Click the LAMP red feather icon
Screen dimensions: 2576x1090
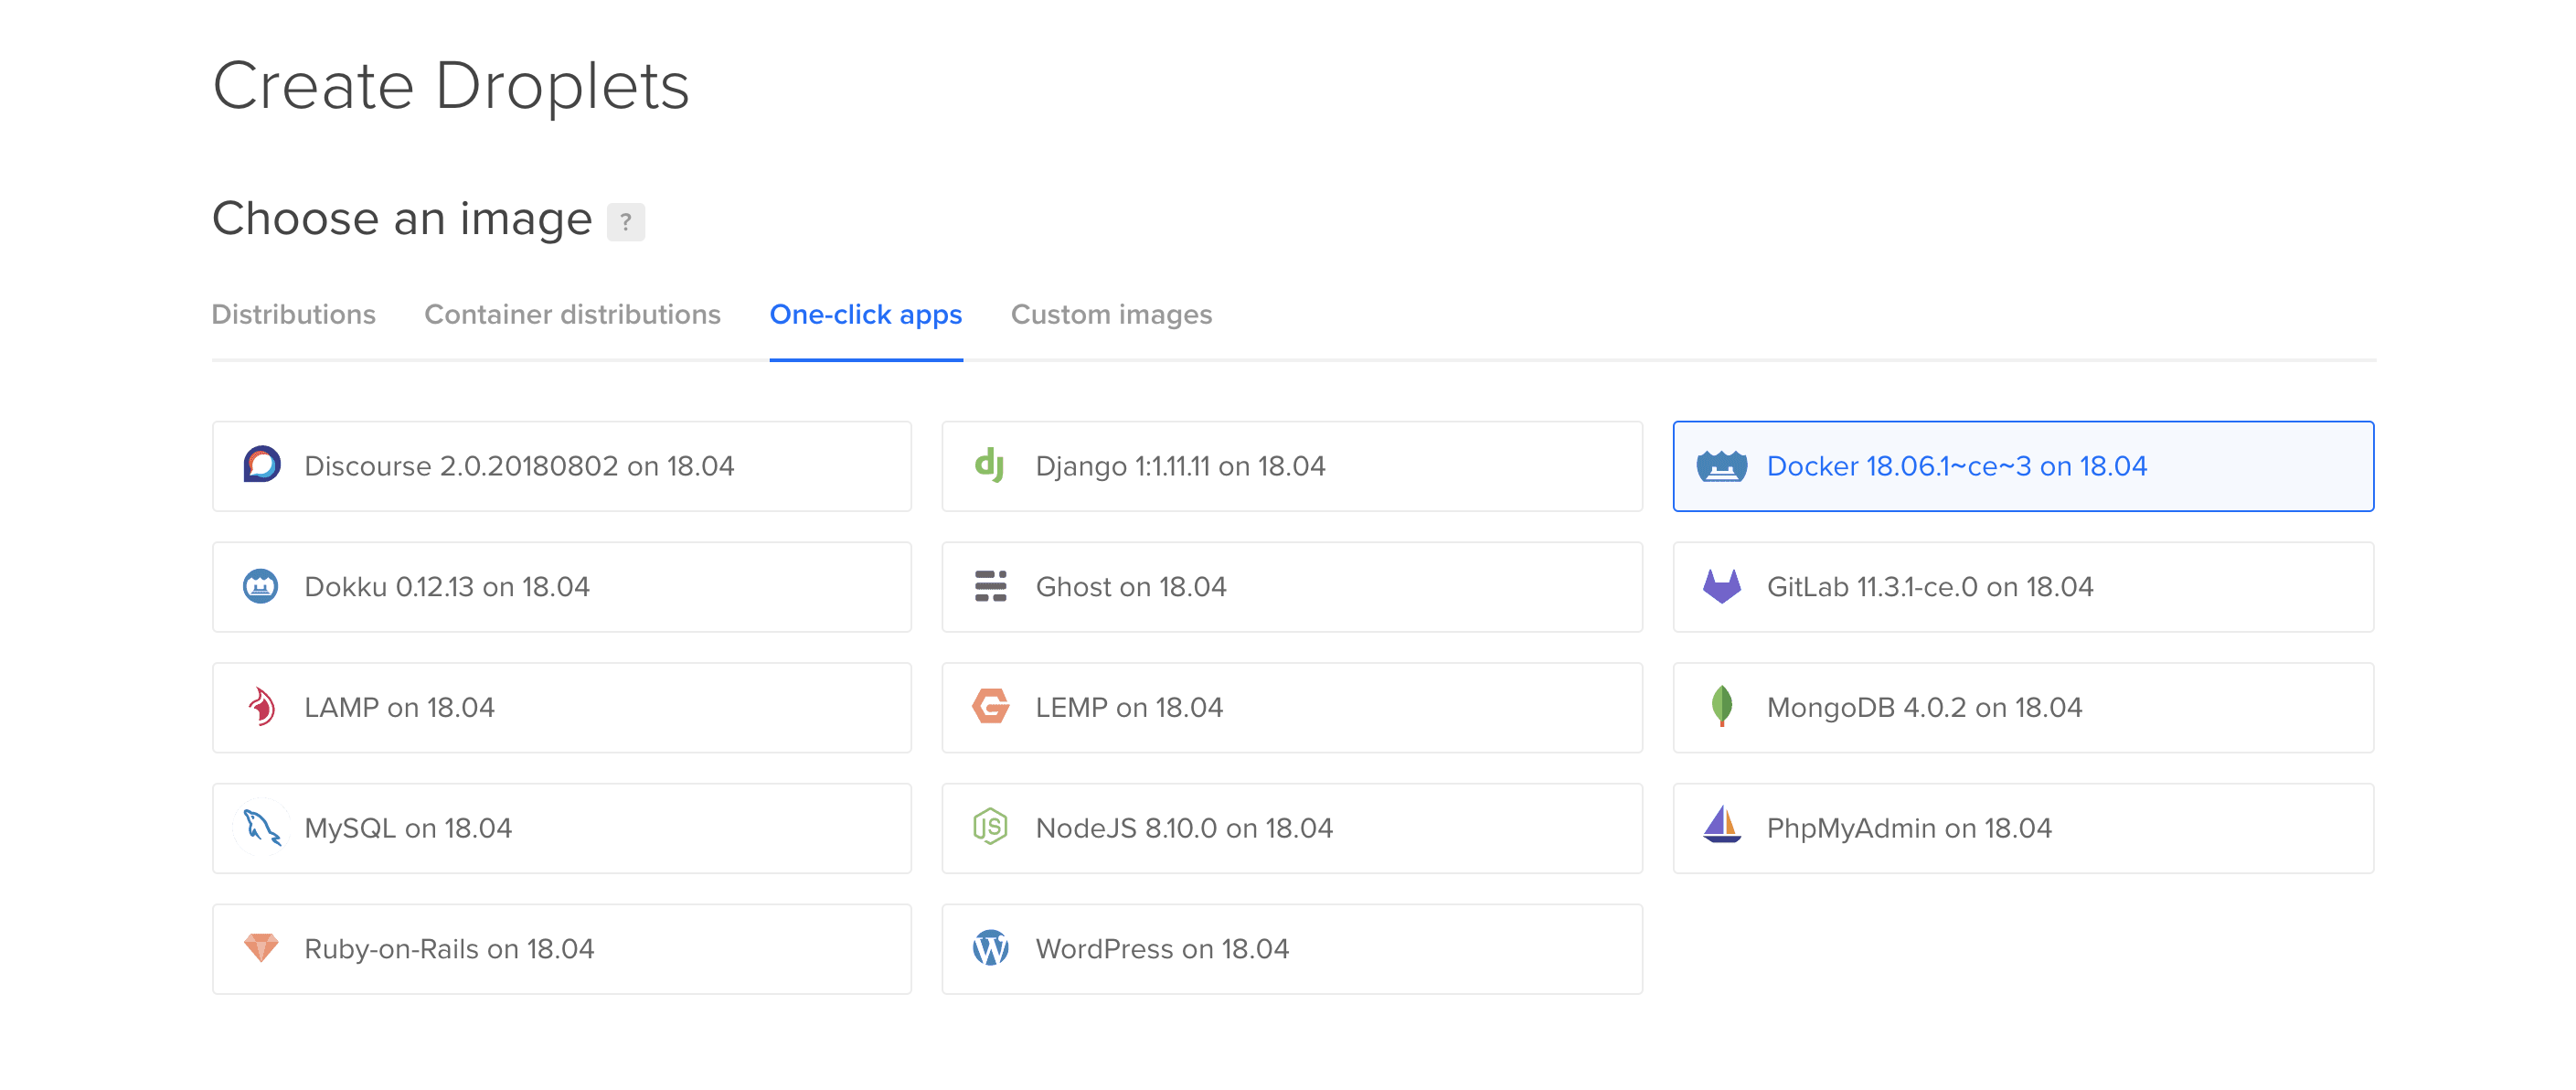click(261, 707)
